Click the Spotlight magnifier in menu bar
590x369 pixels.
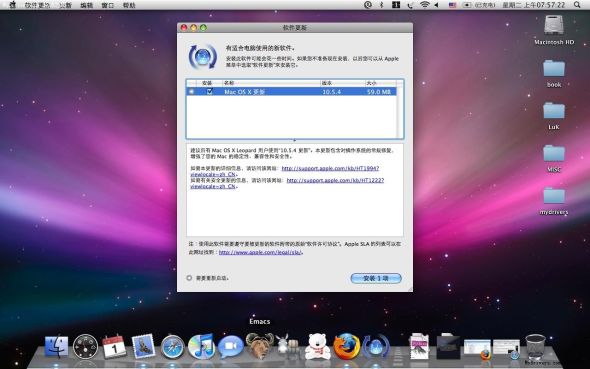577,5
